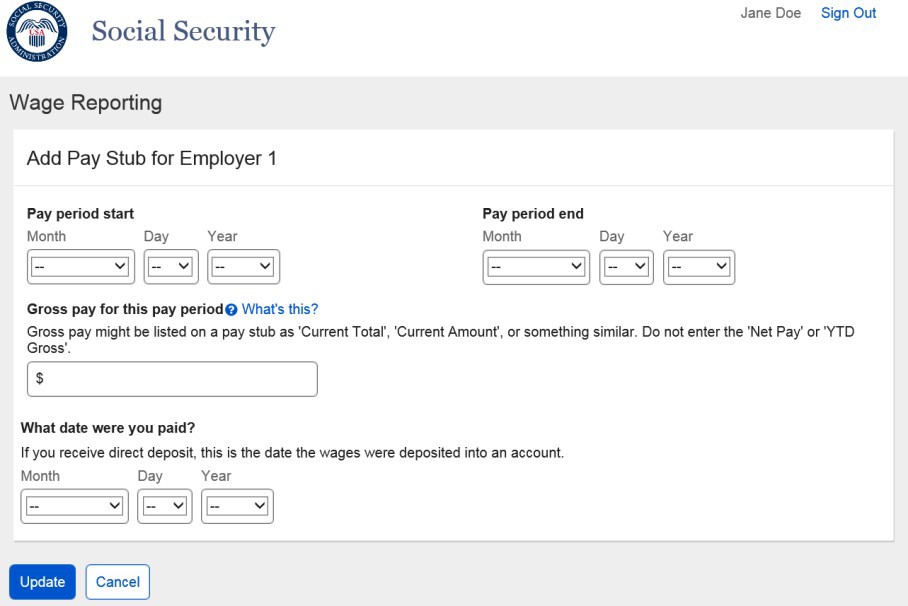Open the "What's this?" help link
Viewport: 908px width, 606px height.
[280, 309]
